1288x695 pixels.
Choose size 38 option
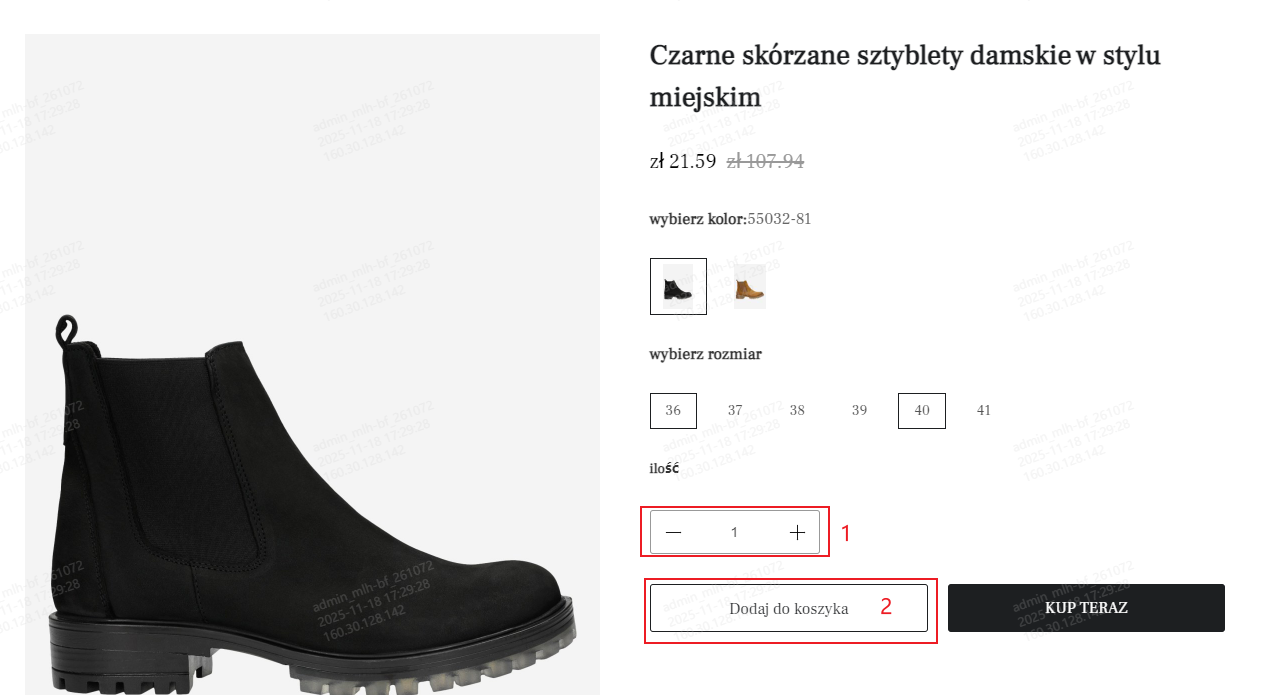pyautogui.click(x=797, y=411)
